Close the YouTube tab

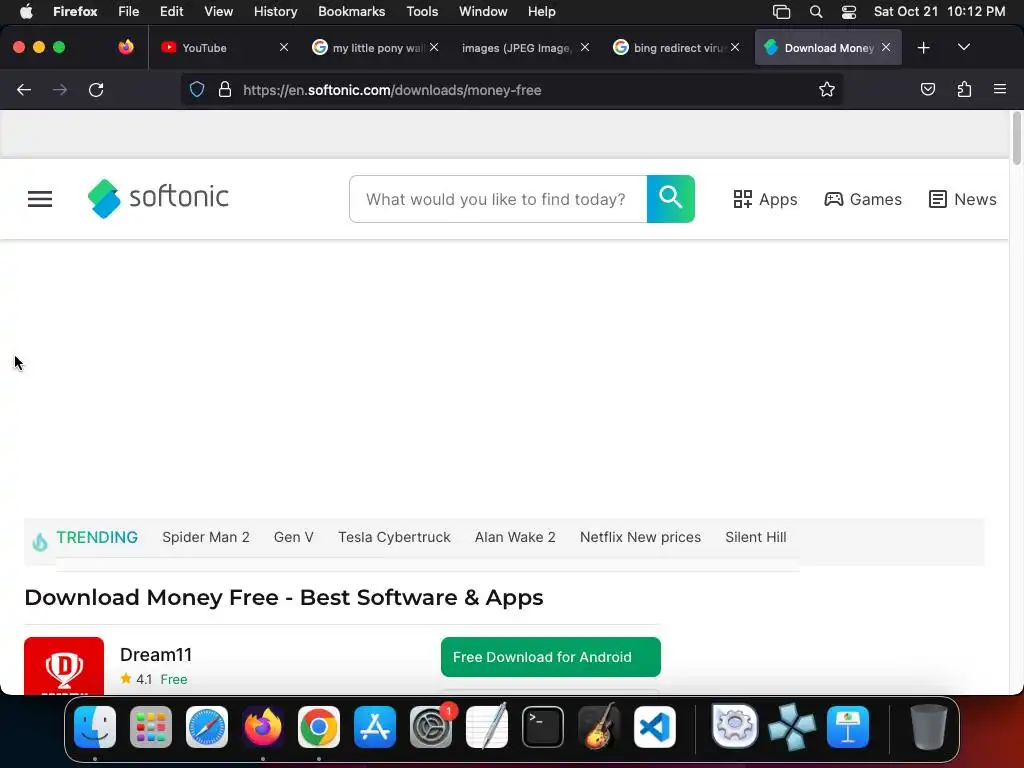[x=283, y=47]
